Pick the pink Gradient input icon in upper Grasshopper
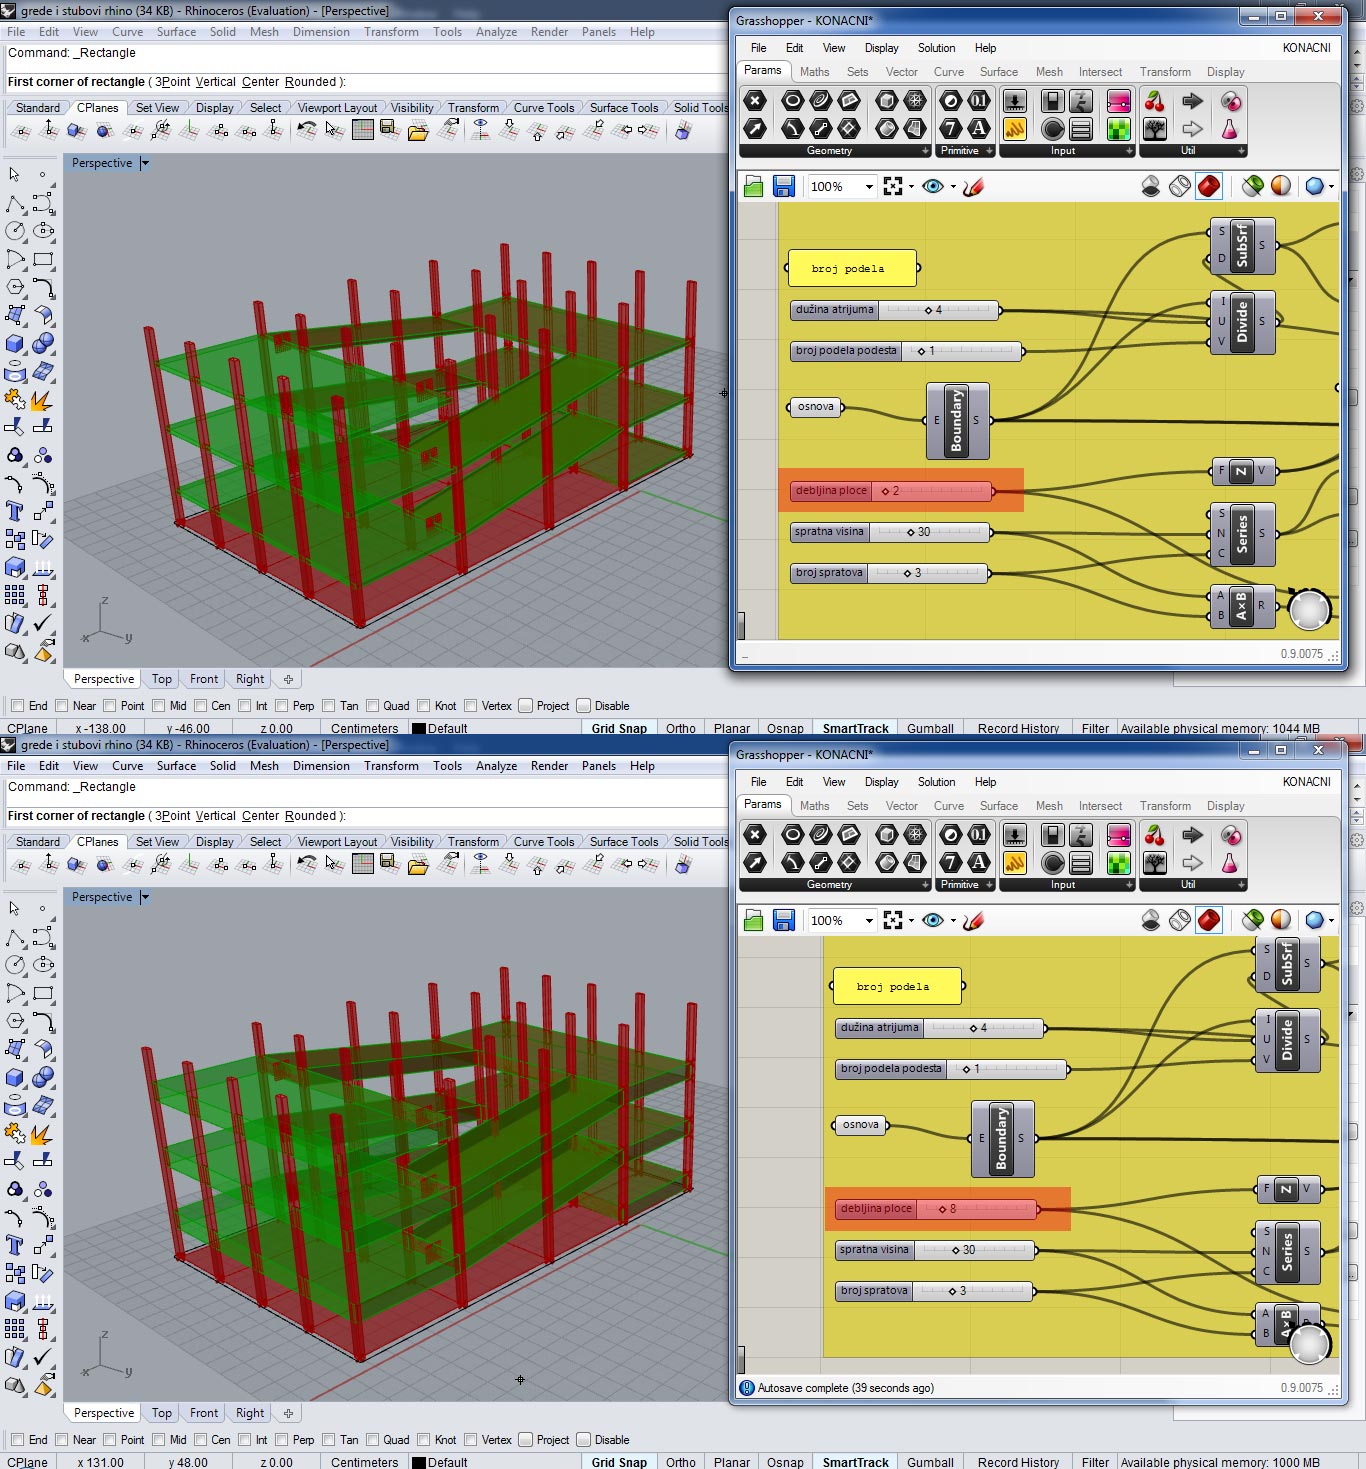 click(1119, 101)
